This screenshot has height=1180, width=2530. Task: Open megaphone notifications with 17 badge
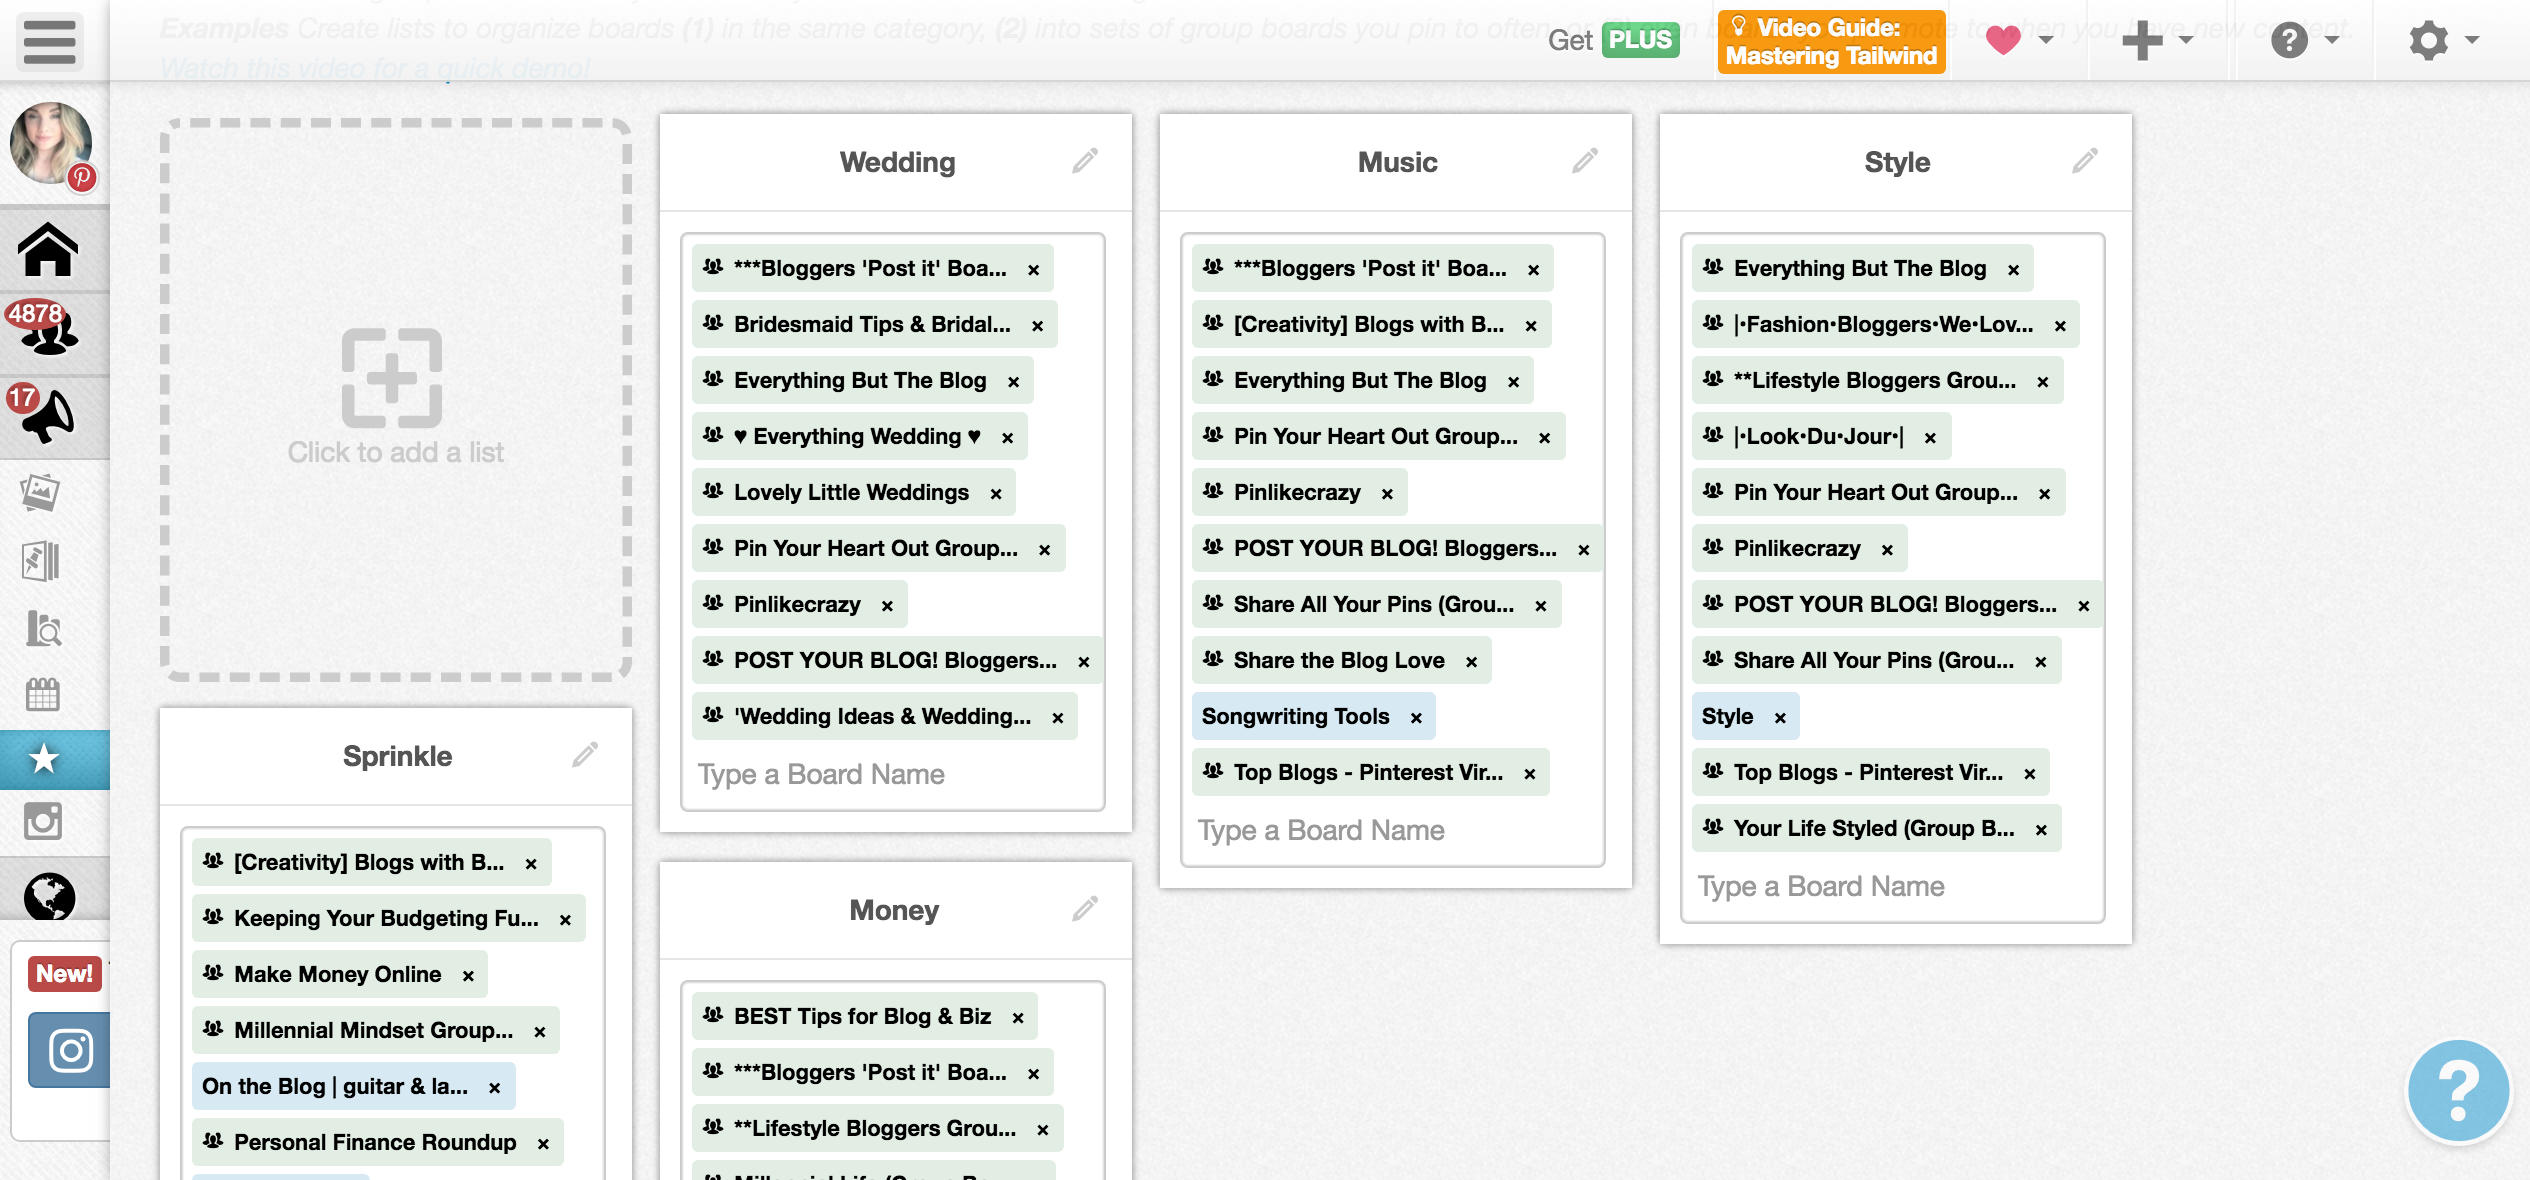(x=48, y=415)
